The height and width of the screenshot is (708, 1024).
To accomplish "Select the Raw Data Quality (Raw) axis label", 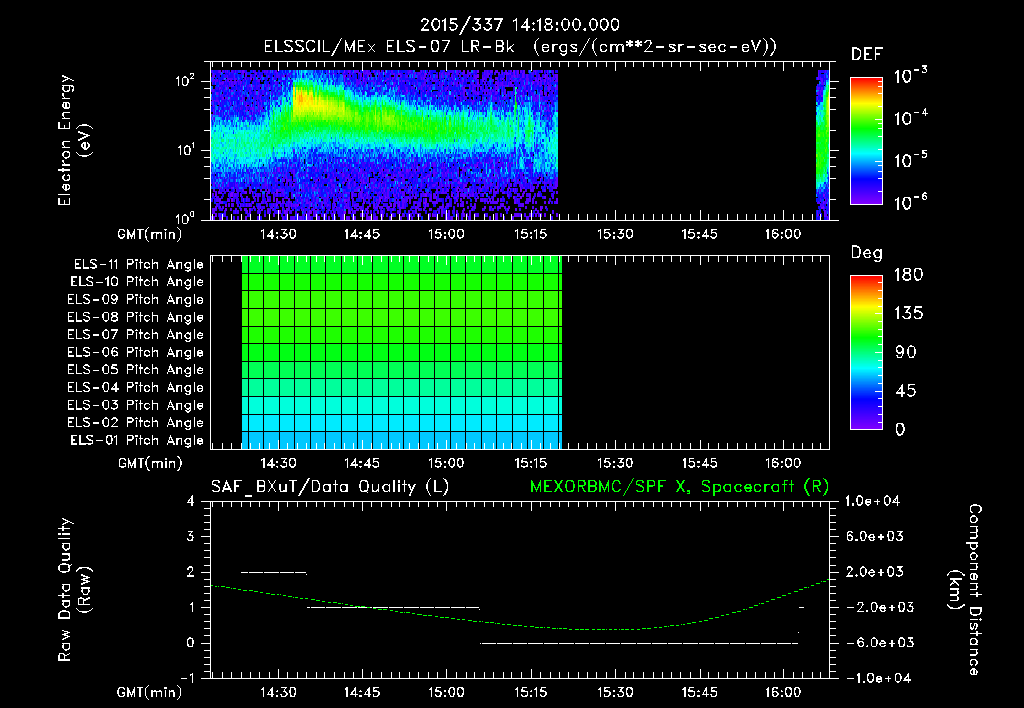I will tap(74, 590).
